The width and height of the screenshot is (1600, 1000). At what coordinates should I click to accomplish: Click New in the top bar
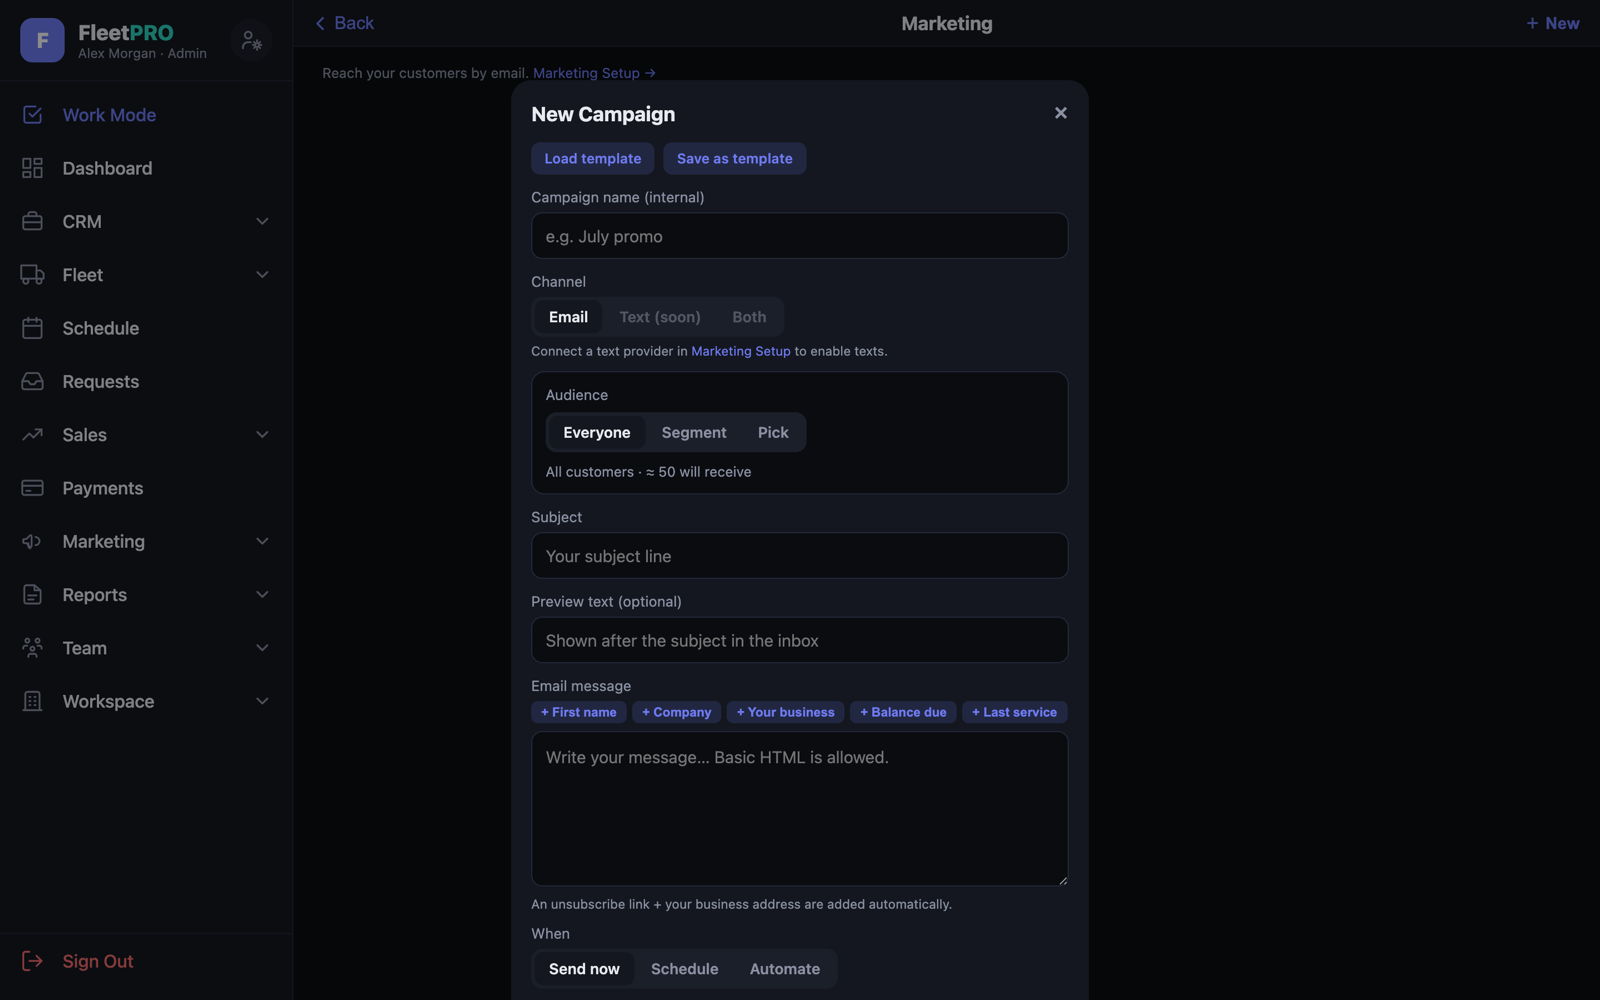coord(1553,23)
